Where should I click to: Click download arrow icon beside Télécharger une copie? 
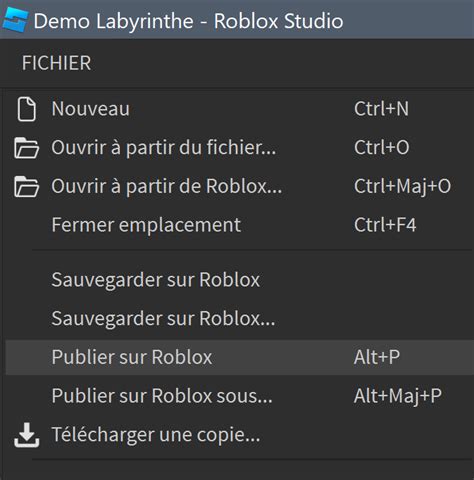[x=26, y=435]
